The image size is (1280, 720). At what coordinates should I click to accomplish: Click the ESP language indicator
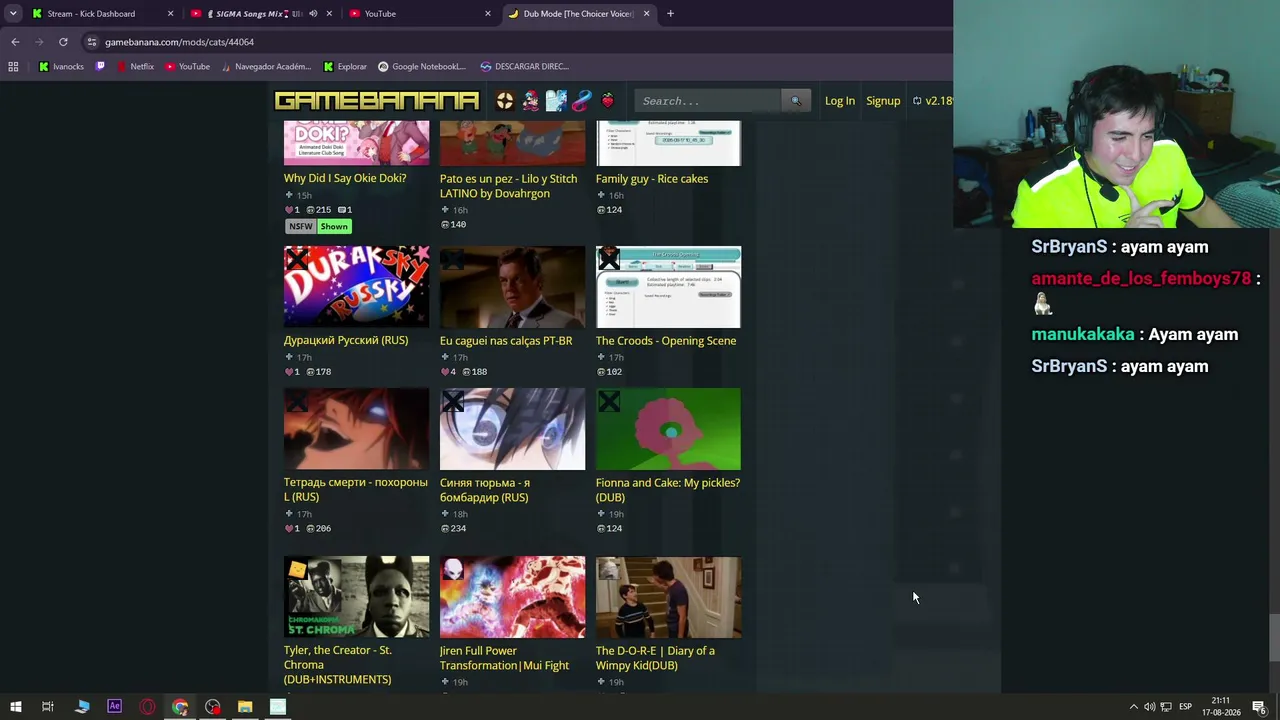pyautogui.click(x=1185, y=707)
